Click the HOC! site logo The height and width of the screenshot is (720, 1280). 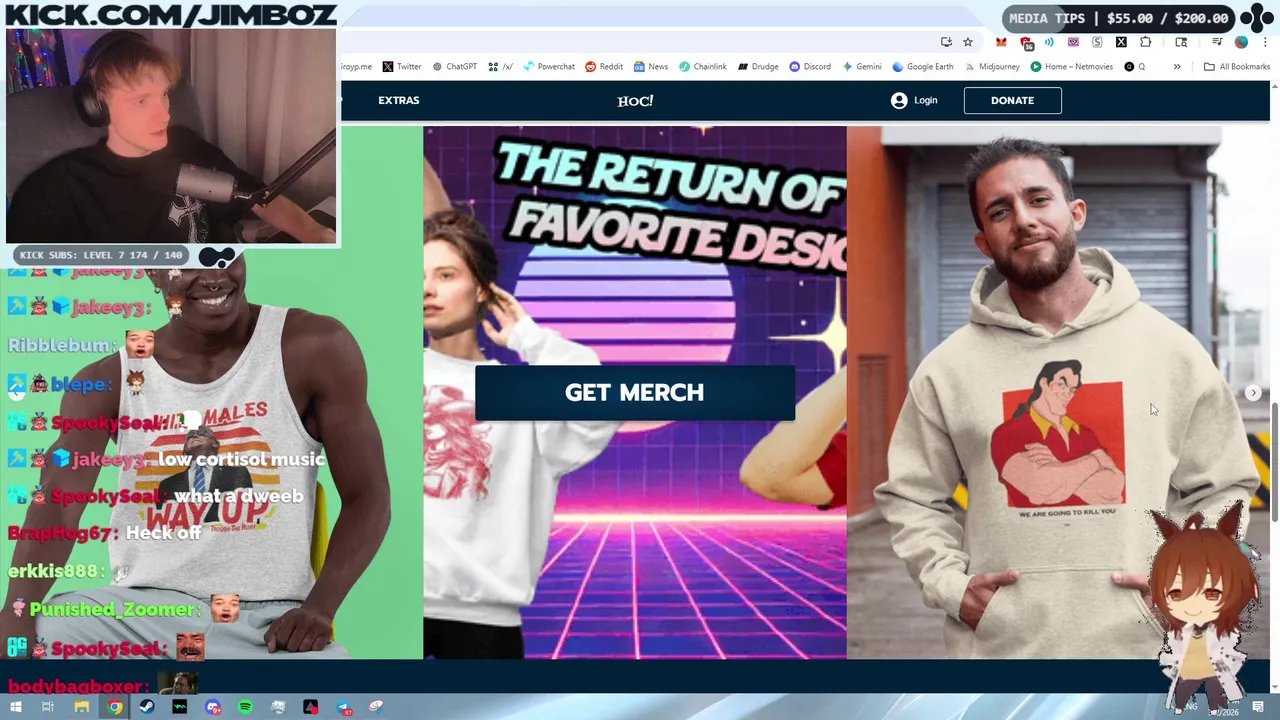click(x=635, y=101)
